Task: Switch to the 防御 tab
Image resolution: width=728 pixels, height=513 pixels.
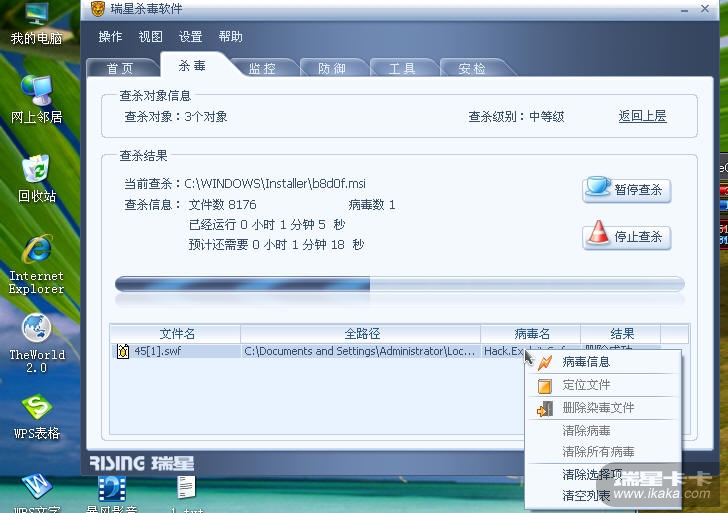Action: click(x=332, y=68)
